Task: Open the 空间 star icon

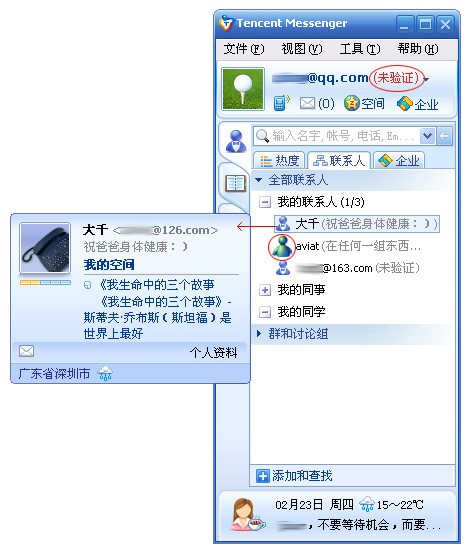Action: pos(352,103)
